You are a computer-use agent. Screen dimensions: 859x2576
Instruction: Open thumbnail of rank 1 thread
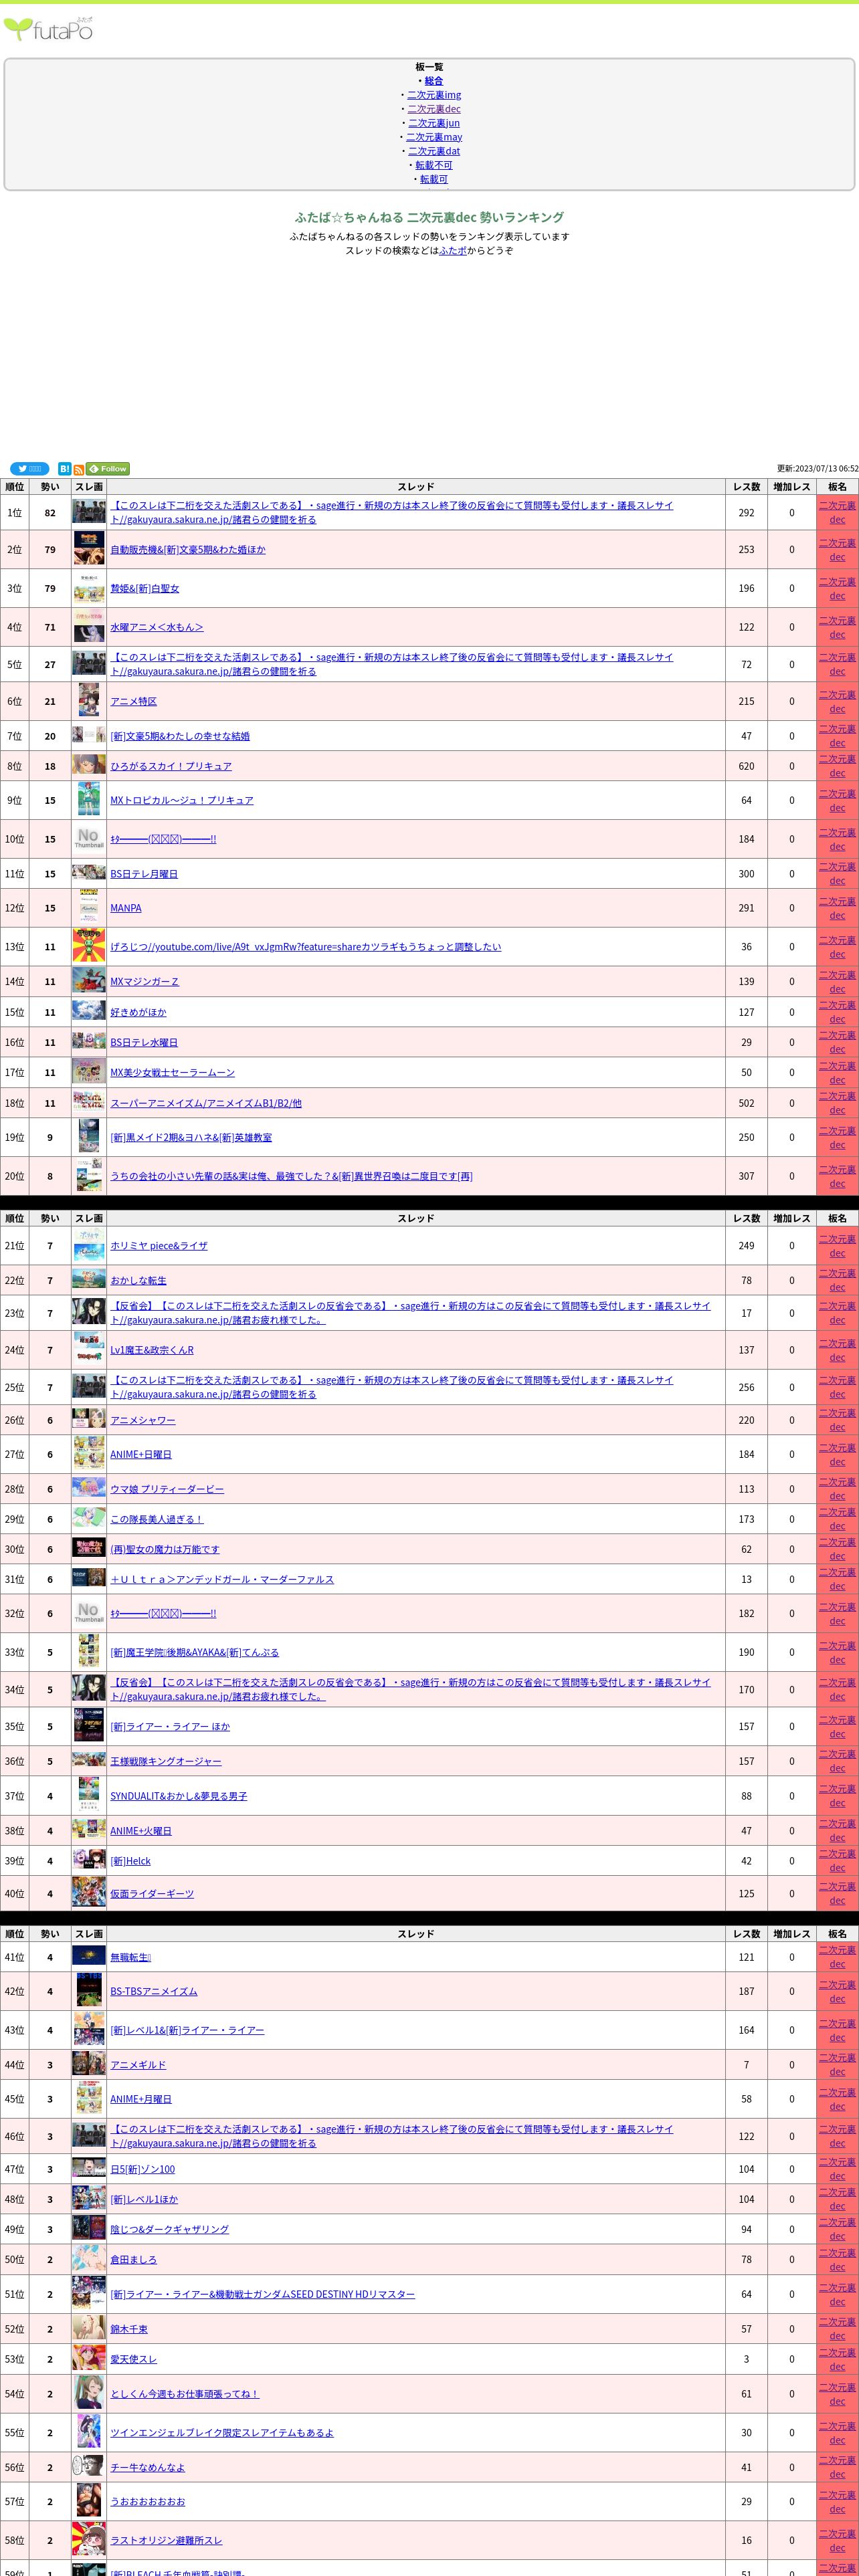pyautogui.click(x=89, y=512)
